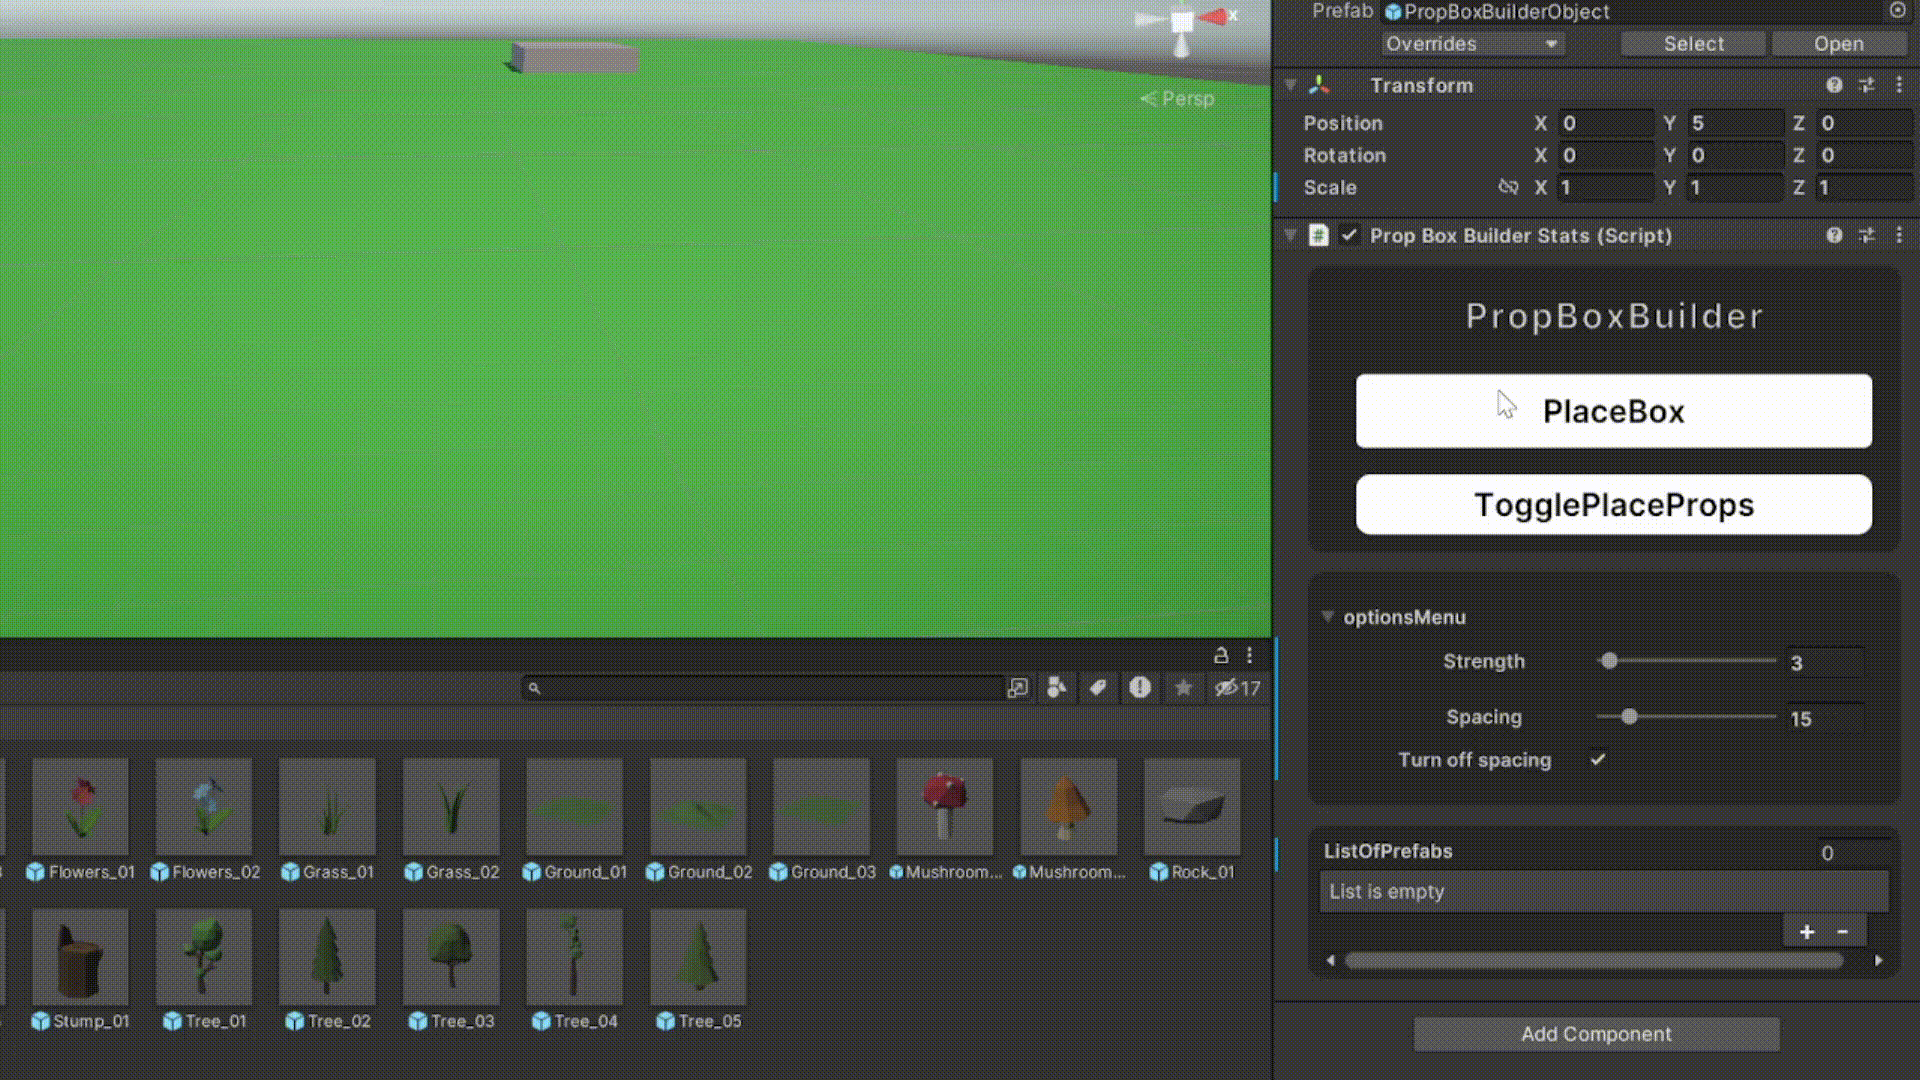Collapse the Transform component

point(1290,85)
